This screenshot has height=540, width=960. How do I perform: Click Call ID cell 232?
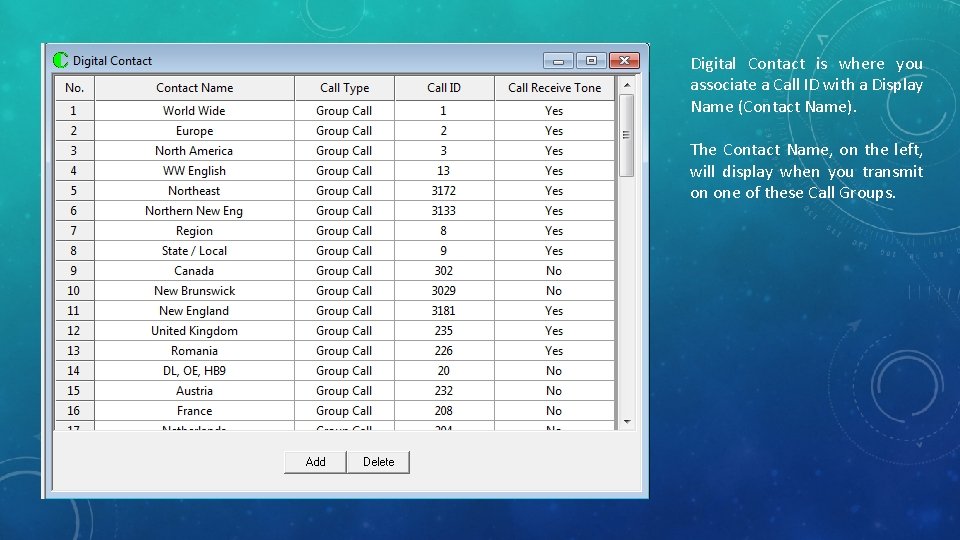pos(444,391)
